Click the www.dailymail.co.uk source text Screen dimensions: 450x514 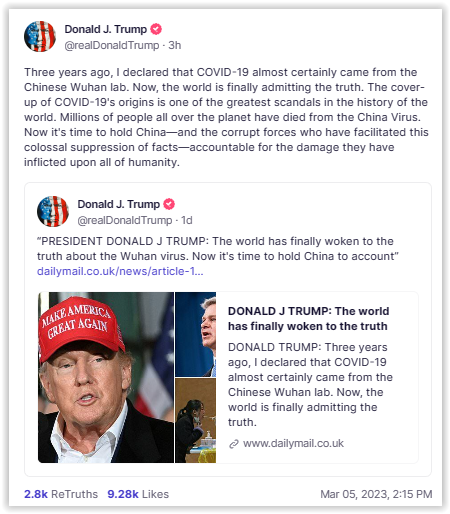tap(293, 444)
